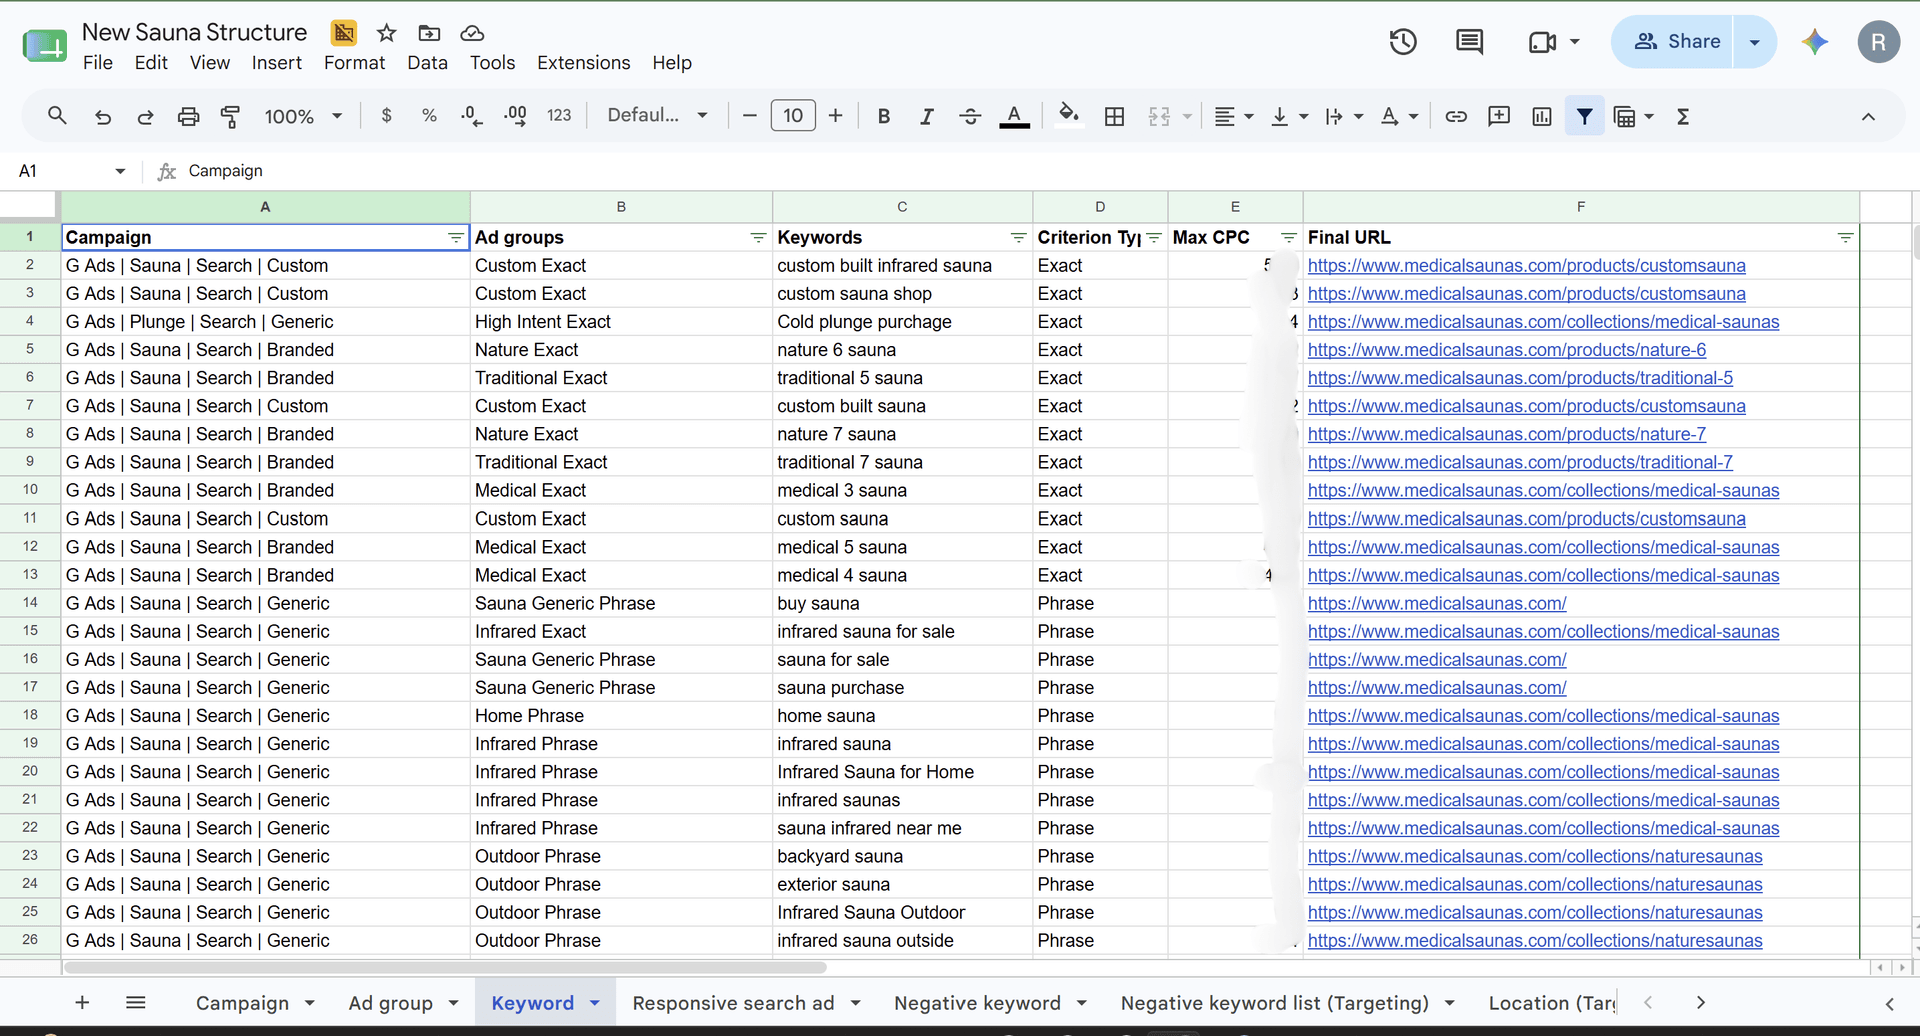Open the text color picker
Screen dimensions: 1920x1036
[1014, 116]
